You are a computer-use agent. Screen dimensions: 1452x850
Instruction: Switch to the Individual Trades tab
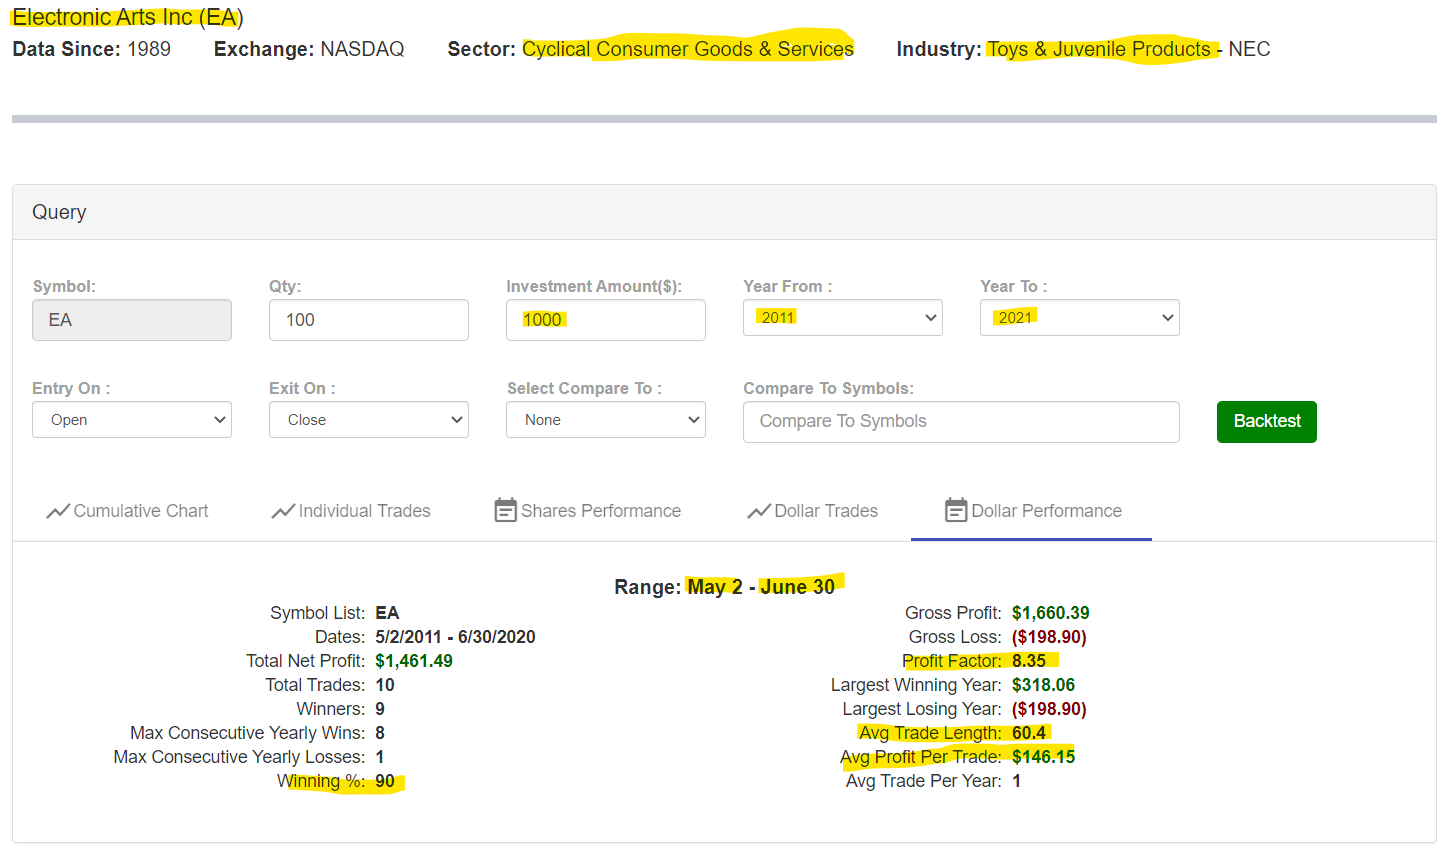pos(364,511)
